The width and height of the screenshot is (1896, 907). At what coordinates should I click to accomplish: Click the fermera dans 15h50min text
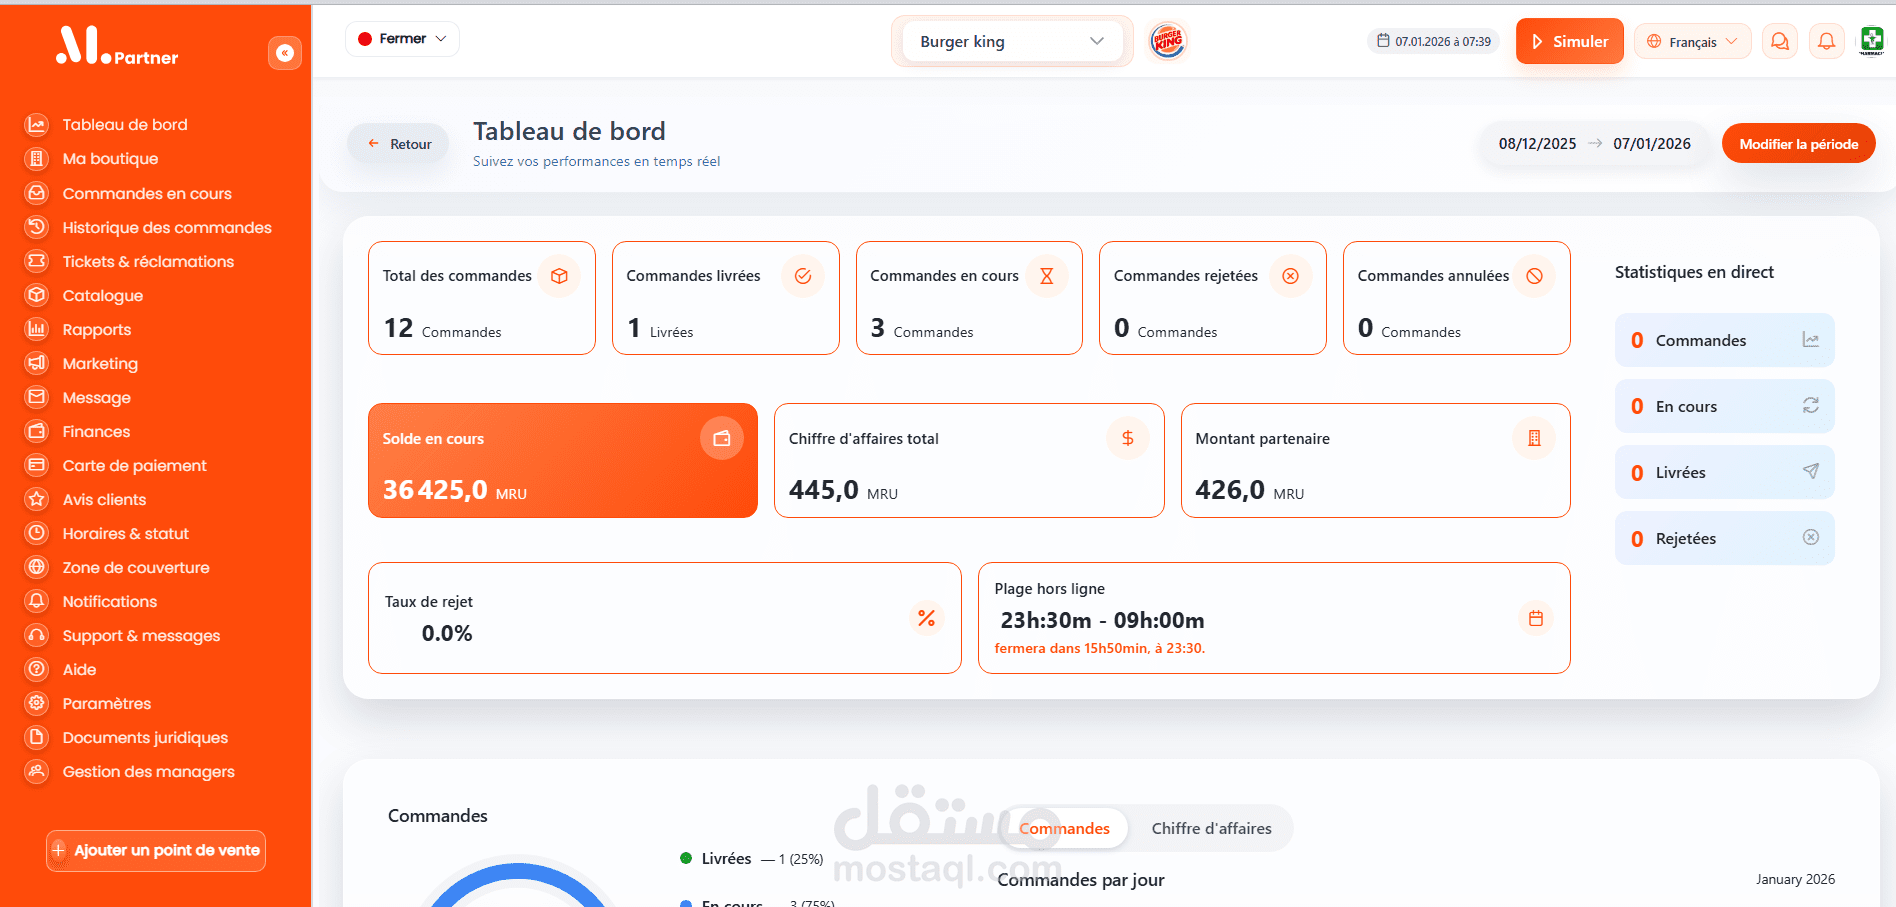point(1099,648)
